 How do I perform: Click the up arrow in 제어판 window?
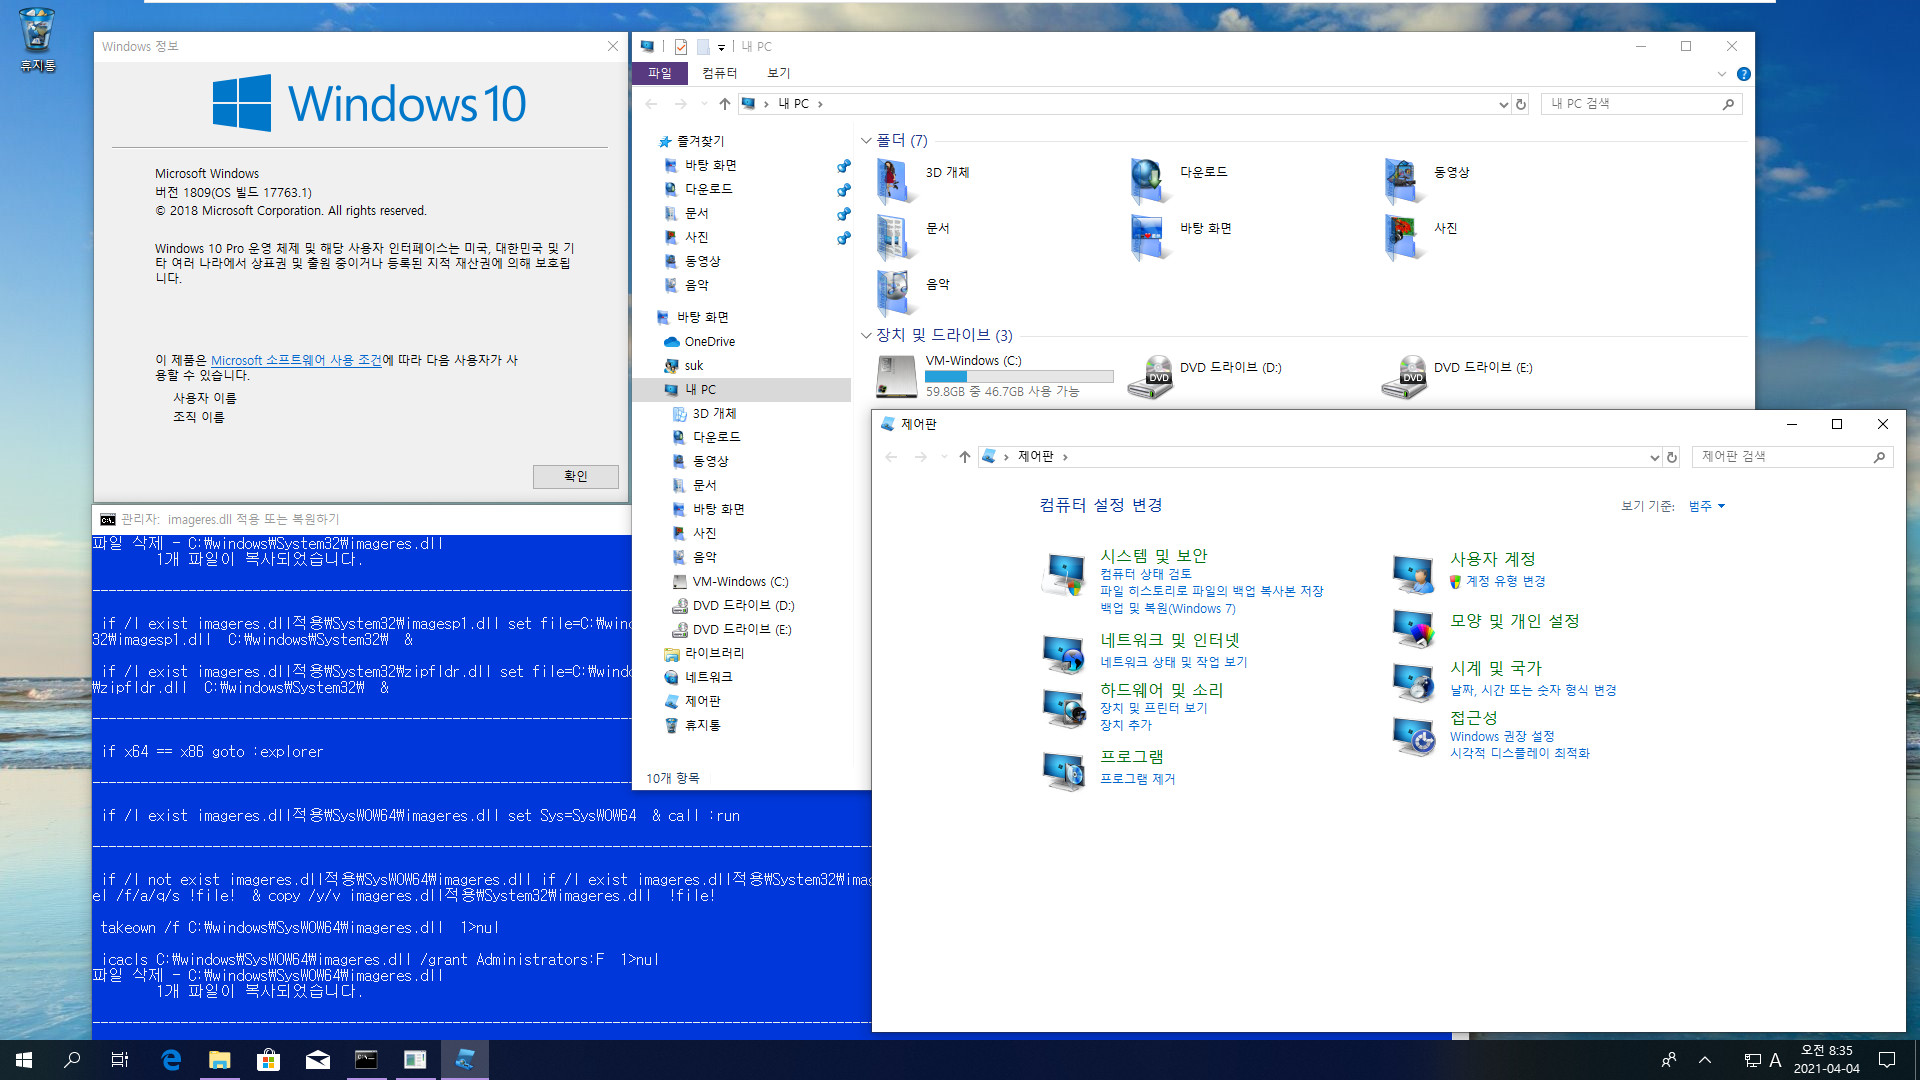(x=964, y=457)
